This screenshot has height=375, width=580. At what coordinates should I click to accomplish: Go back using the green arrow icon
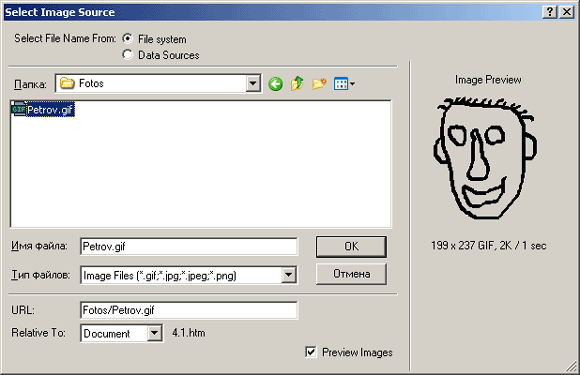click(x=275, y=84)
